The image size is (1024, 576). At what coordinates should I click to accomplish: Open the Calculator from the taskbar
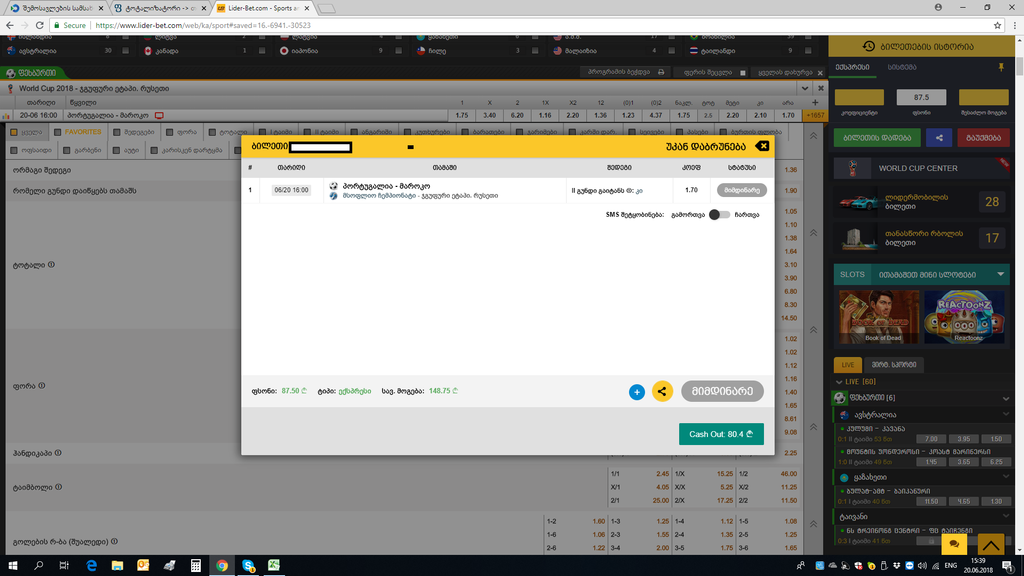(195, 565)
